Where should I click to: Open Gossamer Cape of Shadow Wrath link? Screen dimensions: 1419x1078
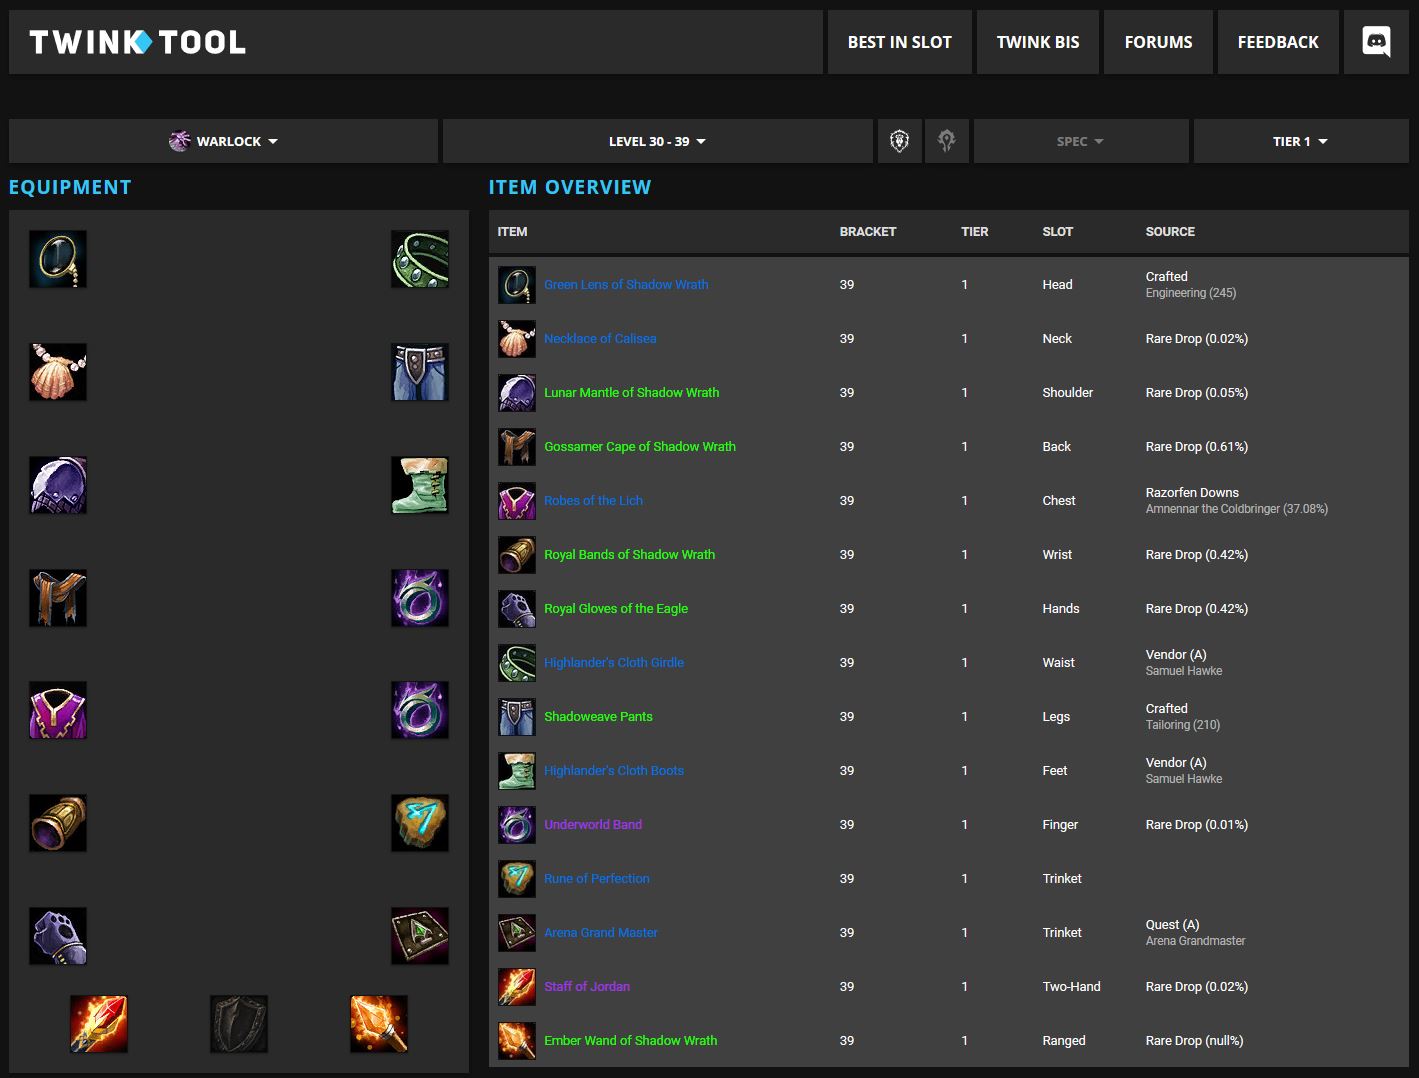[640, 447]
